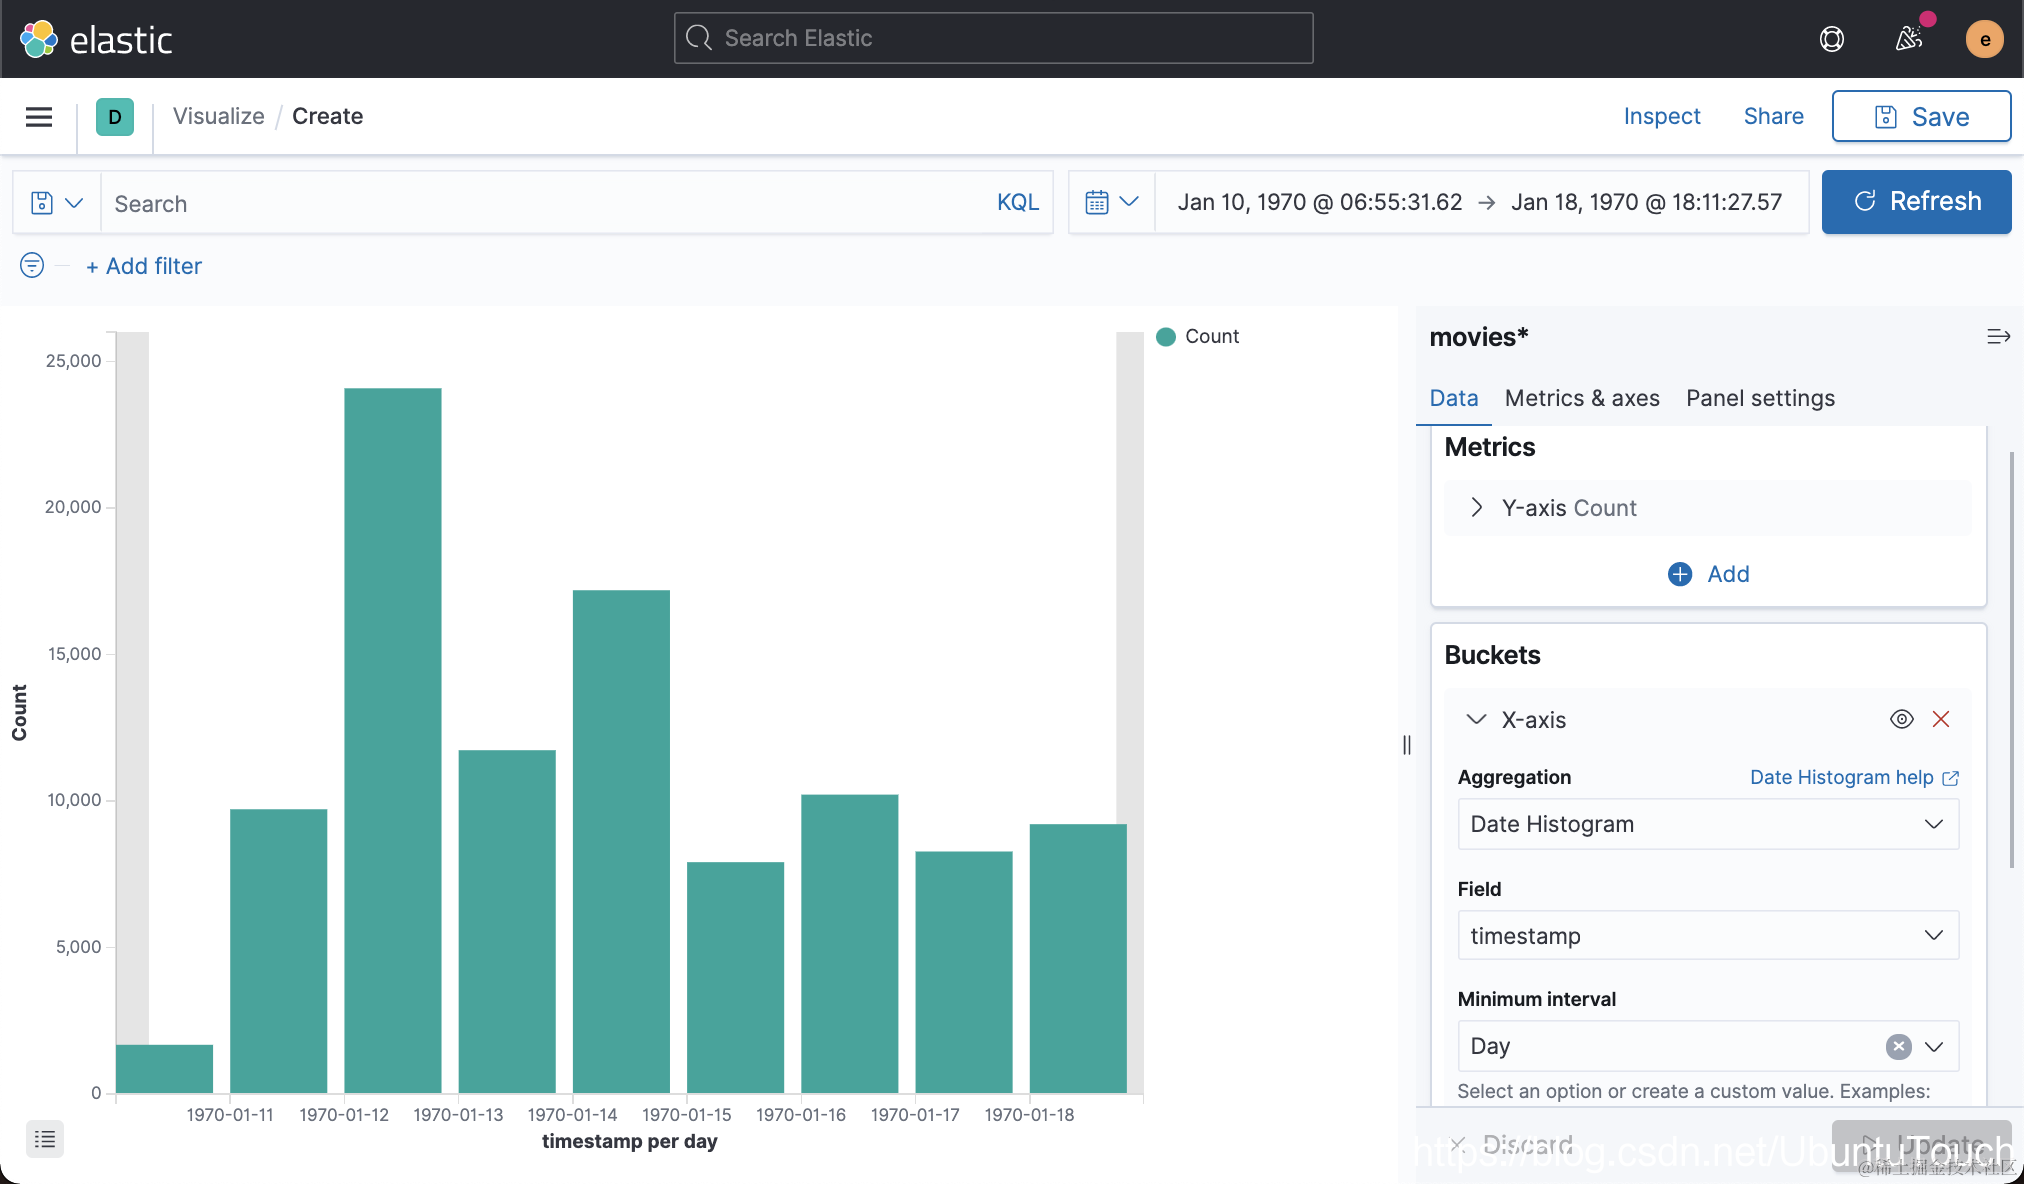Collapse the movies* editor sidebar
Image resolution: width=2024 pixels, height=1184 pixels.
point(1998,337)
